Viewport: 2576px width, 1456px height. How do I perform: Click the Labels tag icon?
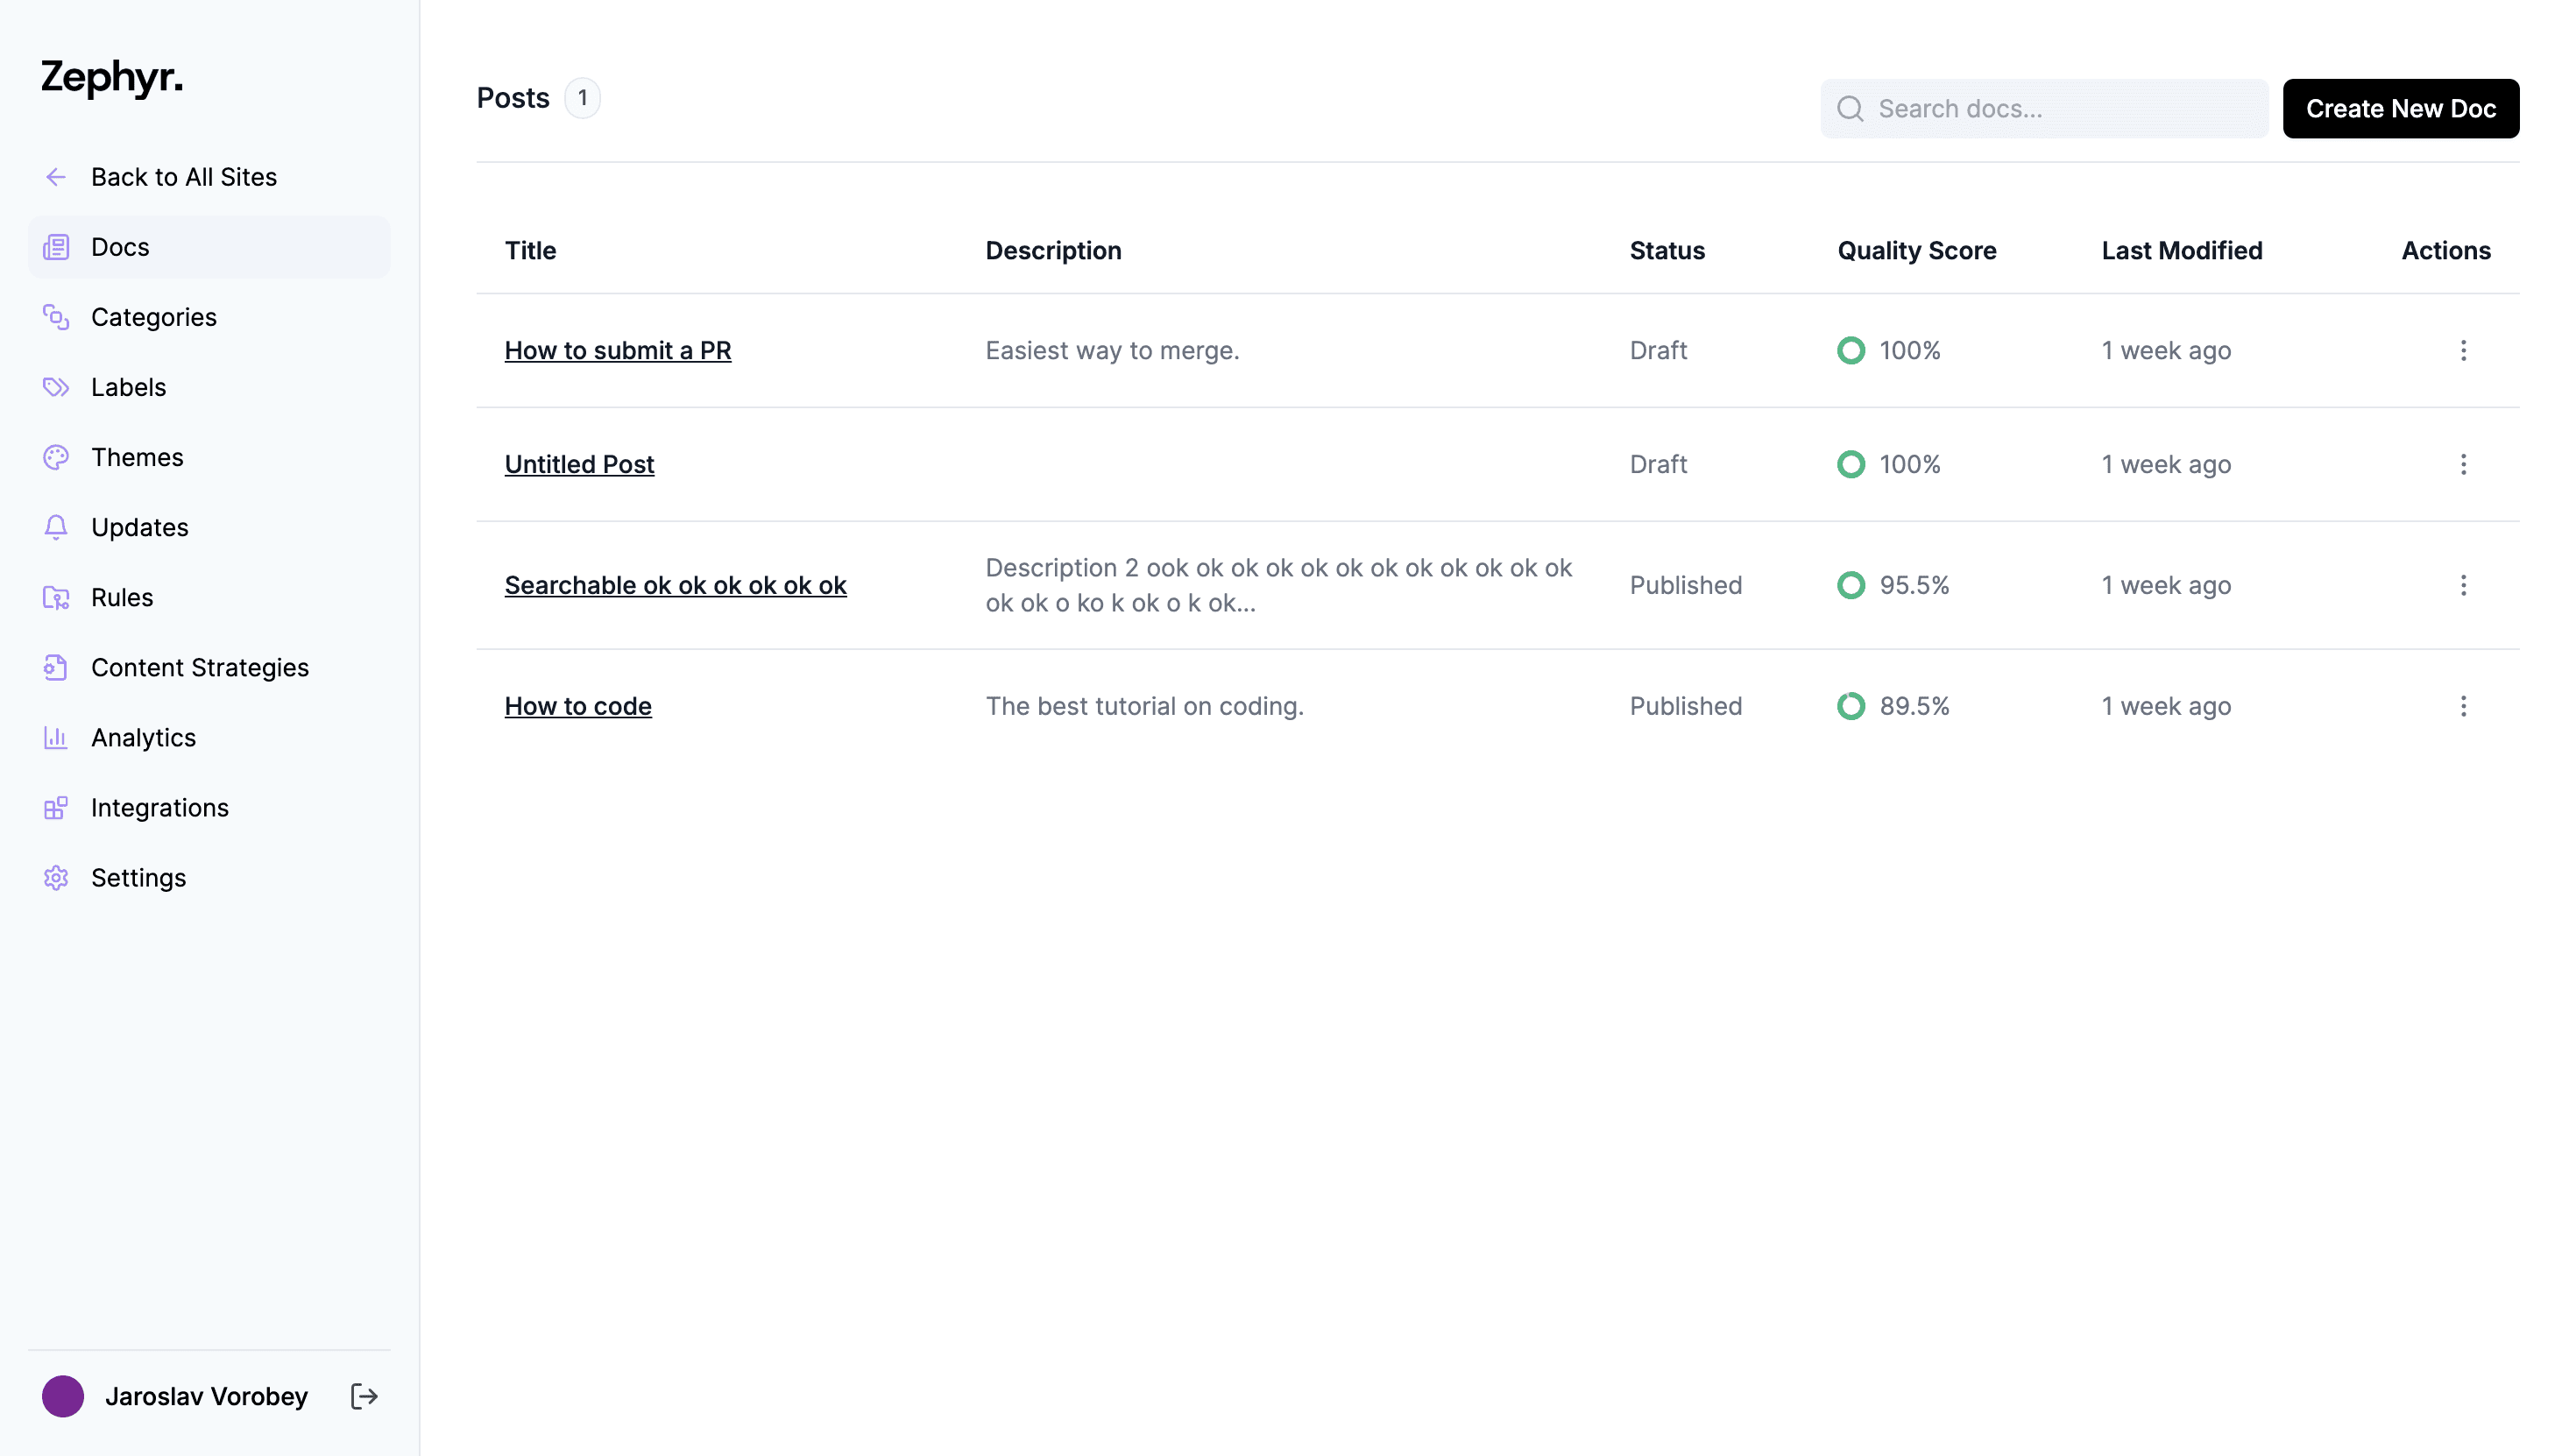click(x=56, y=387)
